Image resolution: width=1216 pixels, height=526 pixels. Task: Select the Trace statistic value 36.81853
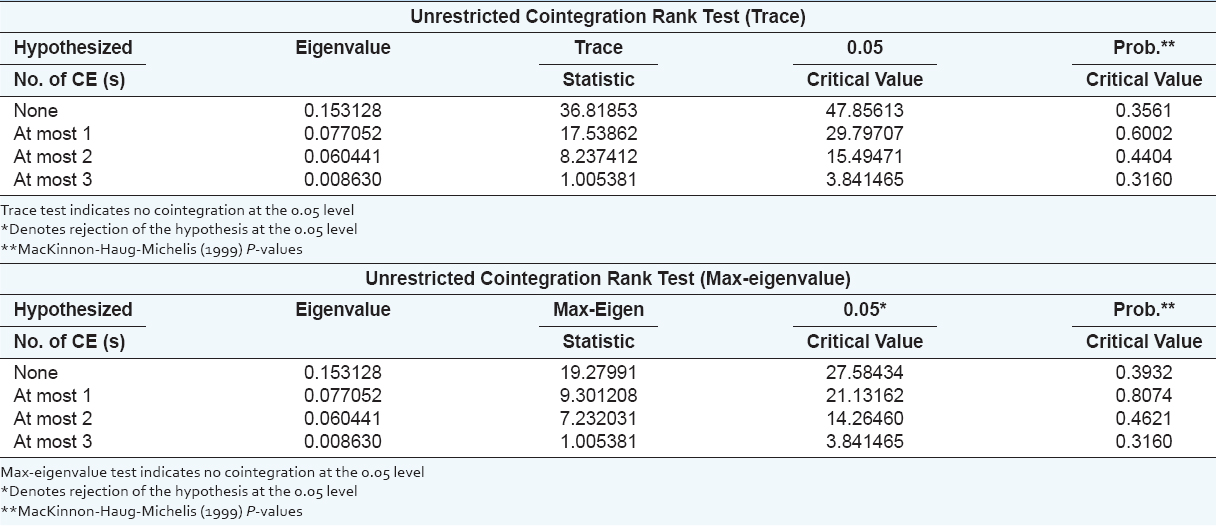tap(598, 111)
